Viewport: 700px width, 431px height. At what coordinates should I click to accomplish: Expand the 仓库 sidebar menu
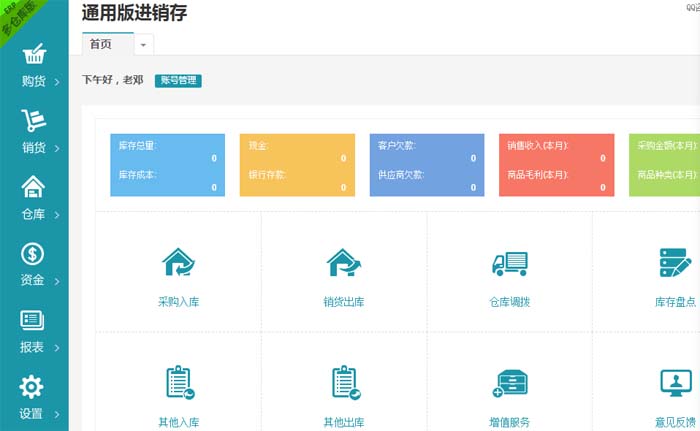34,199
